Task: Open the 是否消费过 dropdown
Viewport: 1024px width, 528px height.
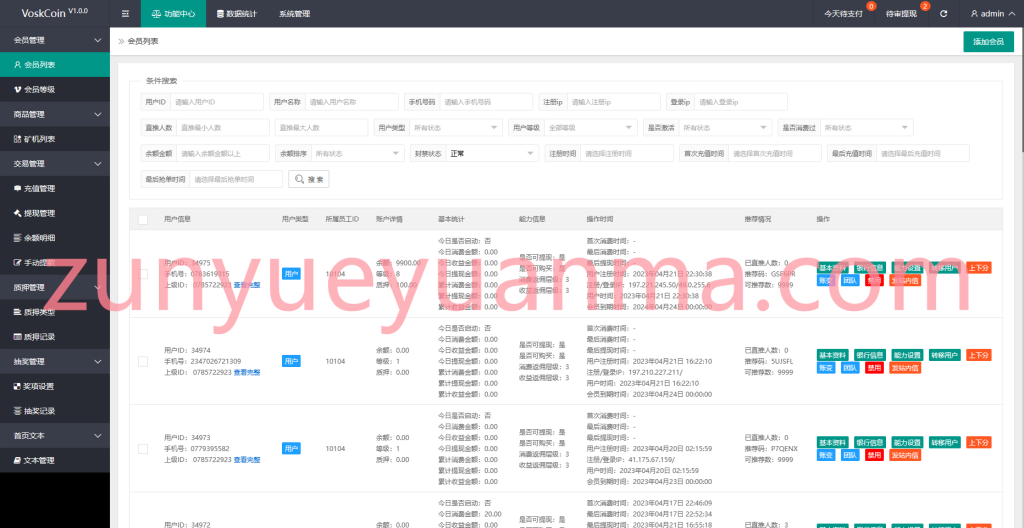Action: click(x=866, y=127)
